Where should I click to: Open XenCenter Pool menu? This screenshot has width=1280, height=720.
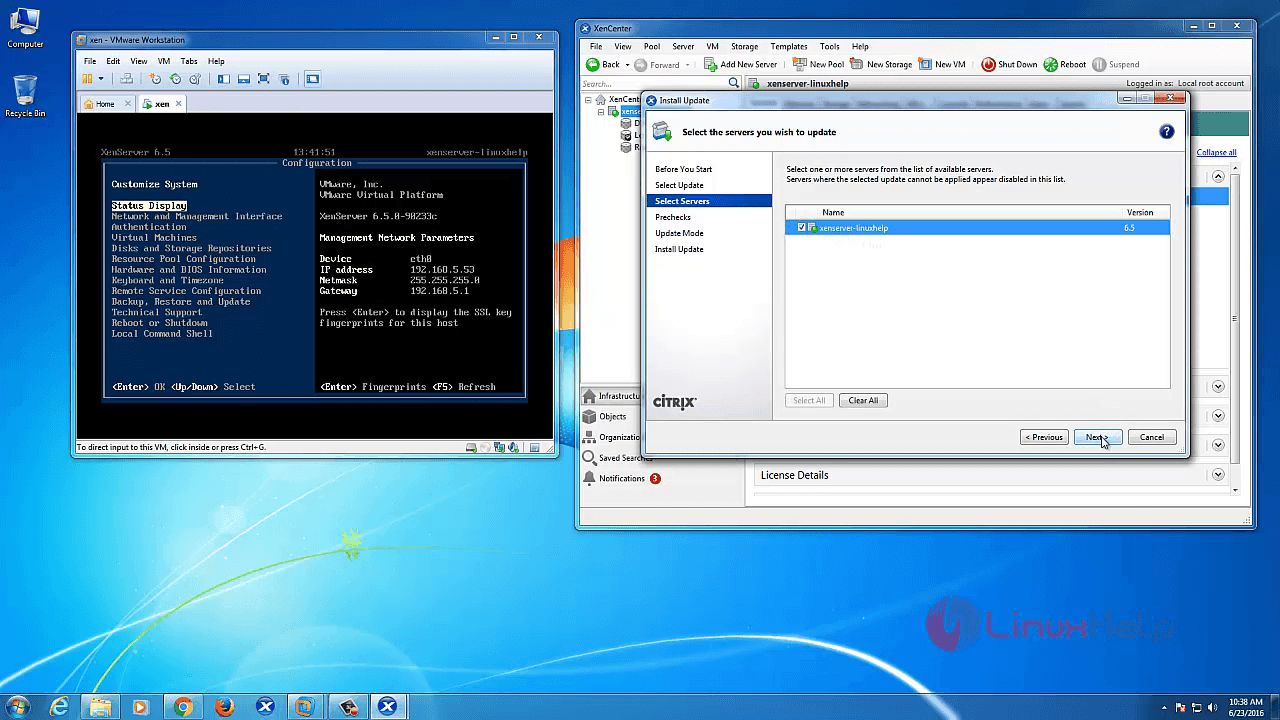click(652, 46)
